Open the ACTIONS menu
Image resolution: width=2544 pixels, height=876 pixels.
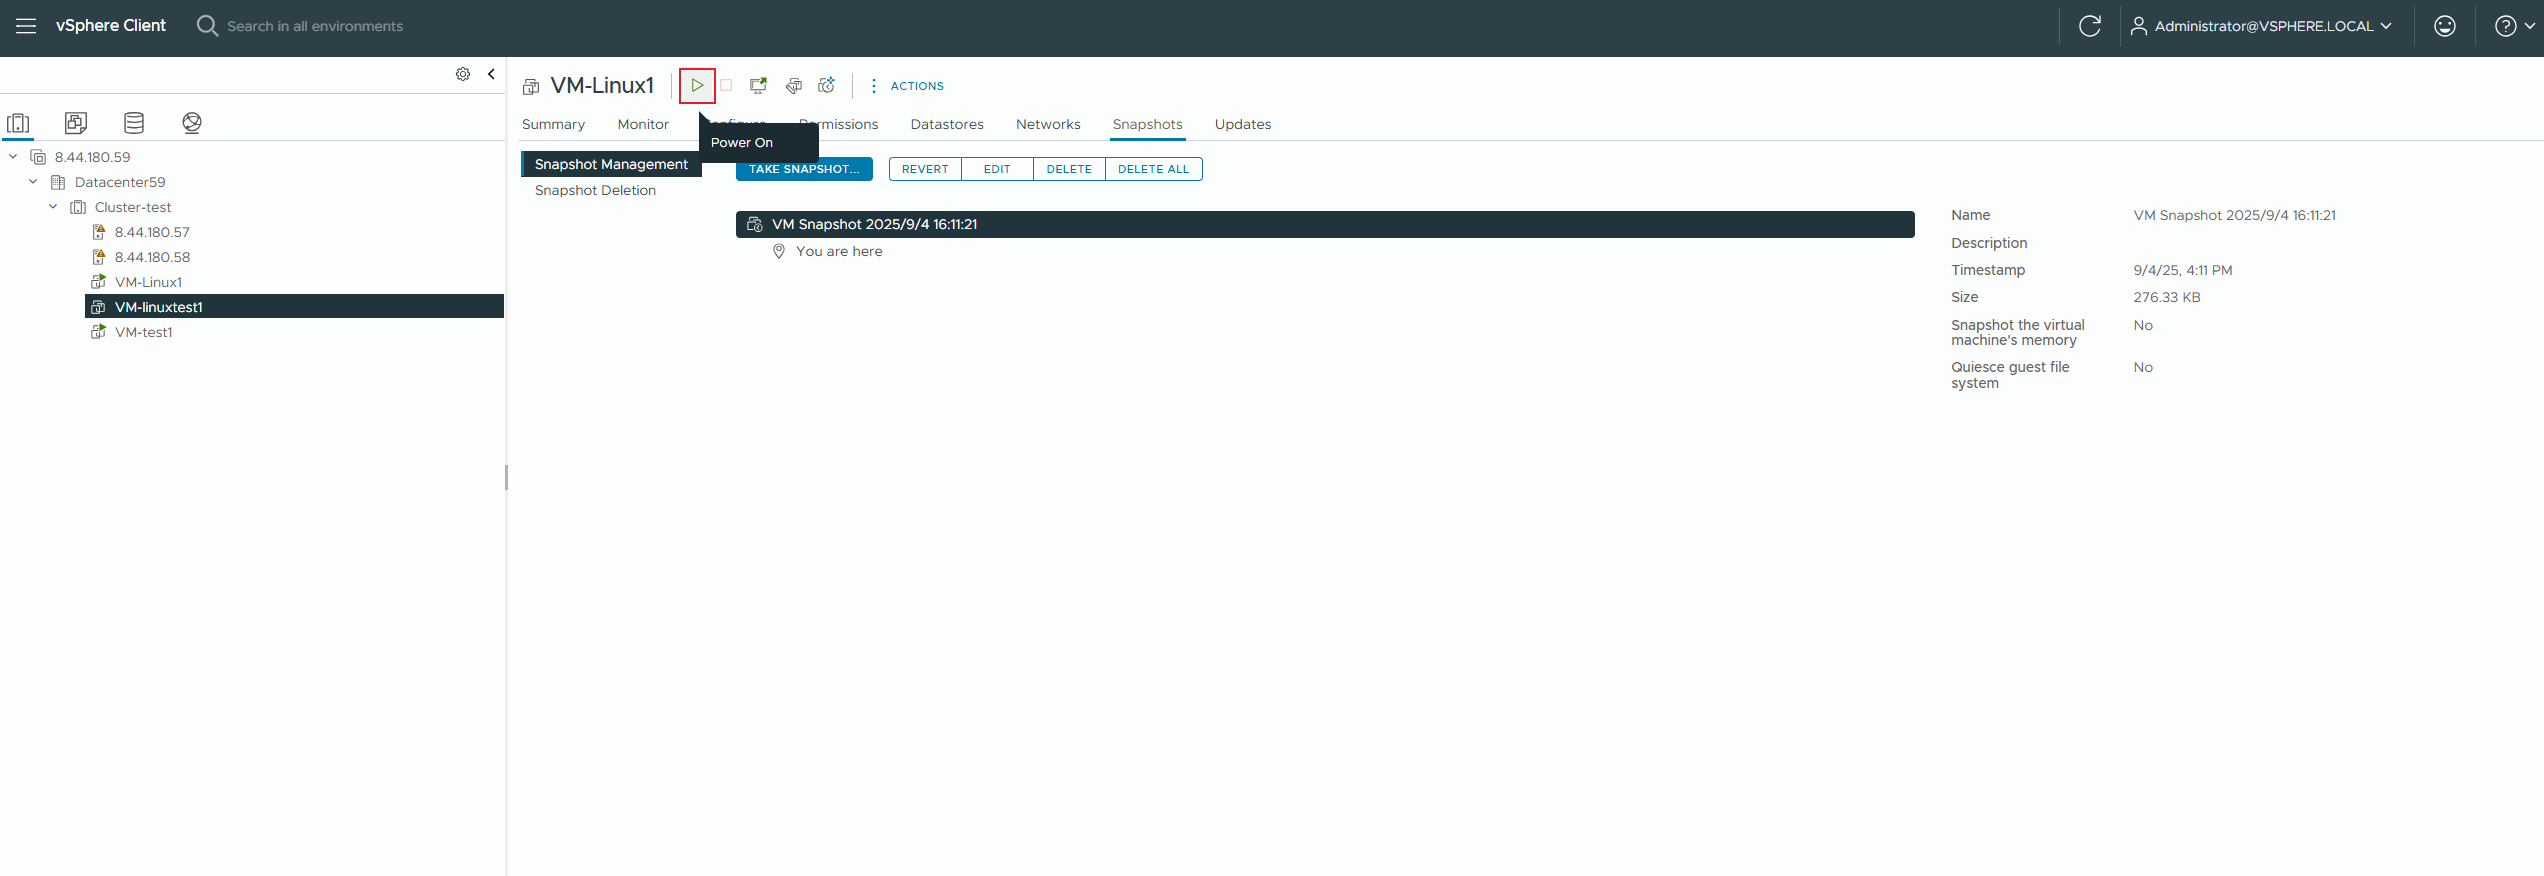(907, 86)
